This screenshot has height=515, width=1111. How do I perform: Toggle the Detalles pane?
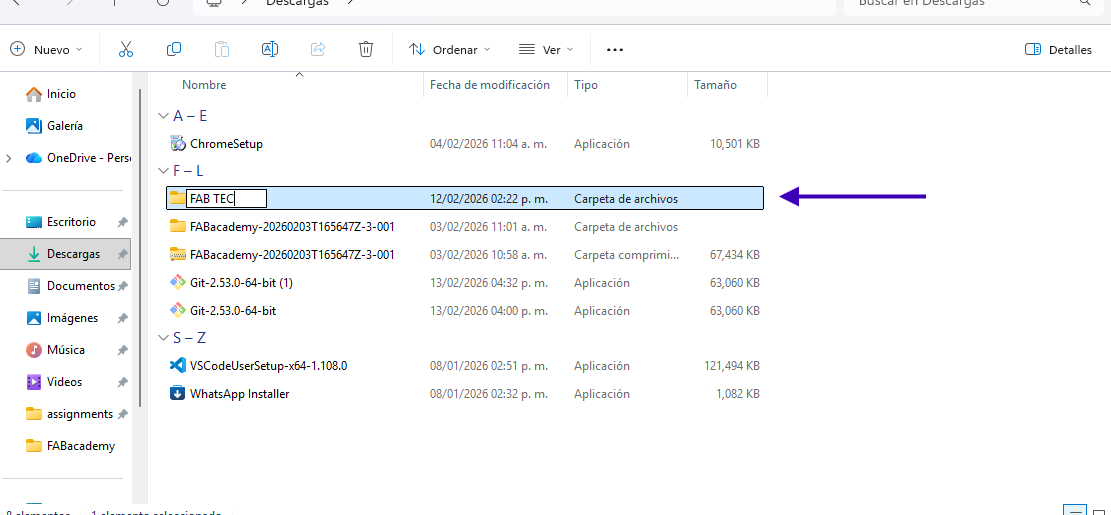1059,50
